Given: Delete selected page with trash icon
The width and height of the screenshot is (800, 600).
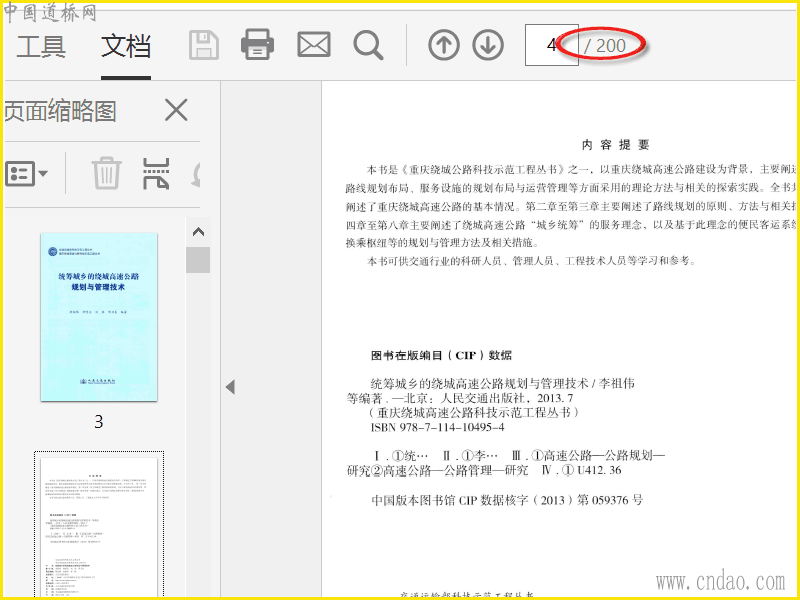Looking at the screenshot, I should (107, 173).
